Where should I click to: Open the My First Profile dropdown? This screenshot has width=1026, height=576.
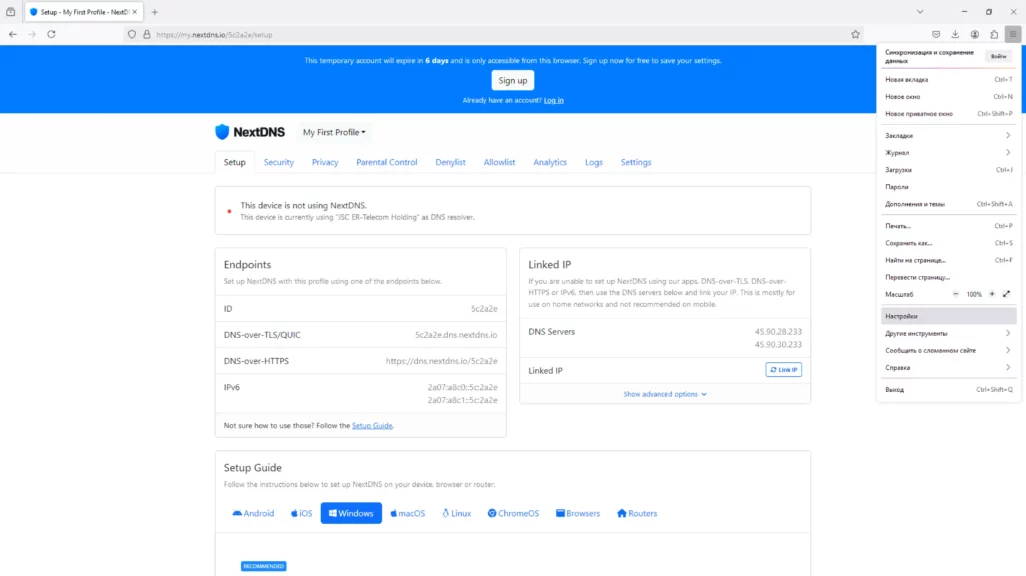(x=334, y=132)
